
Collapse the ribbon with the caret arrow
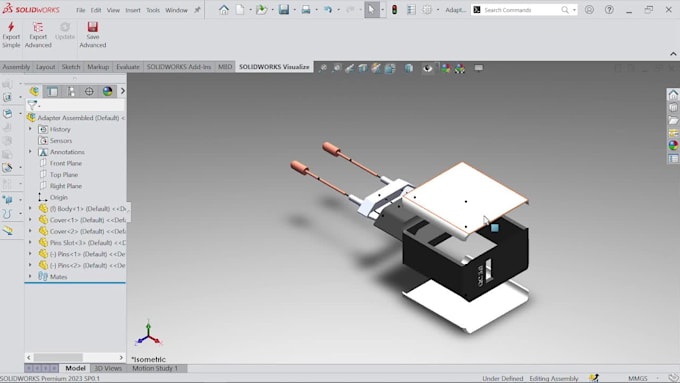coord(673,54)
